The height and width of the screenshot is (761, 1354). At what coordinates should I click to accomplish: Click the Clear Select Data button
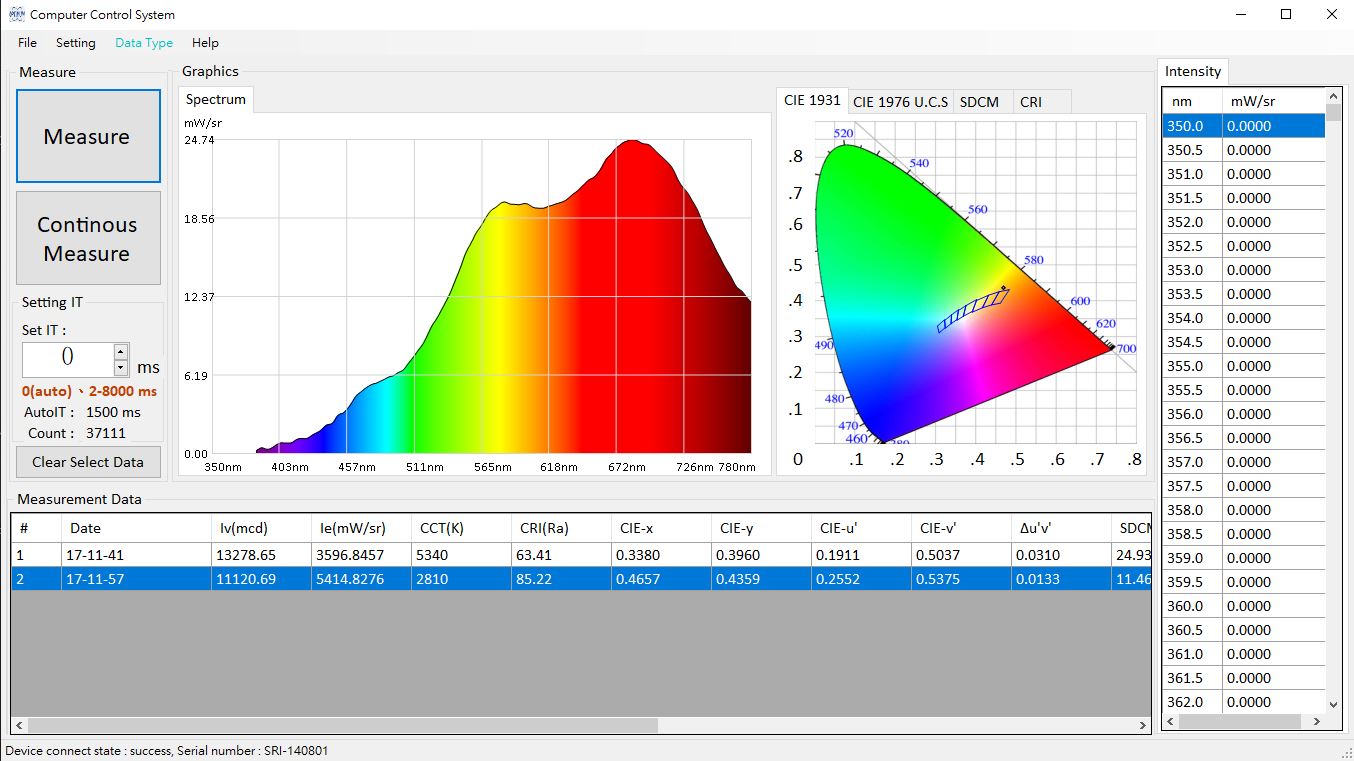88,462
